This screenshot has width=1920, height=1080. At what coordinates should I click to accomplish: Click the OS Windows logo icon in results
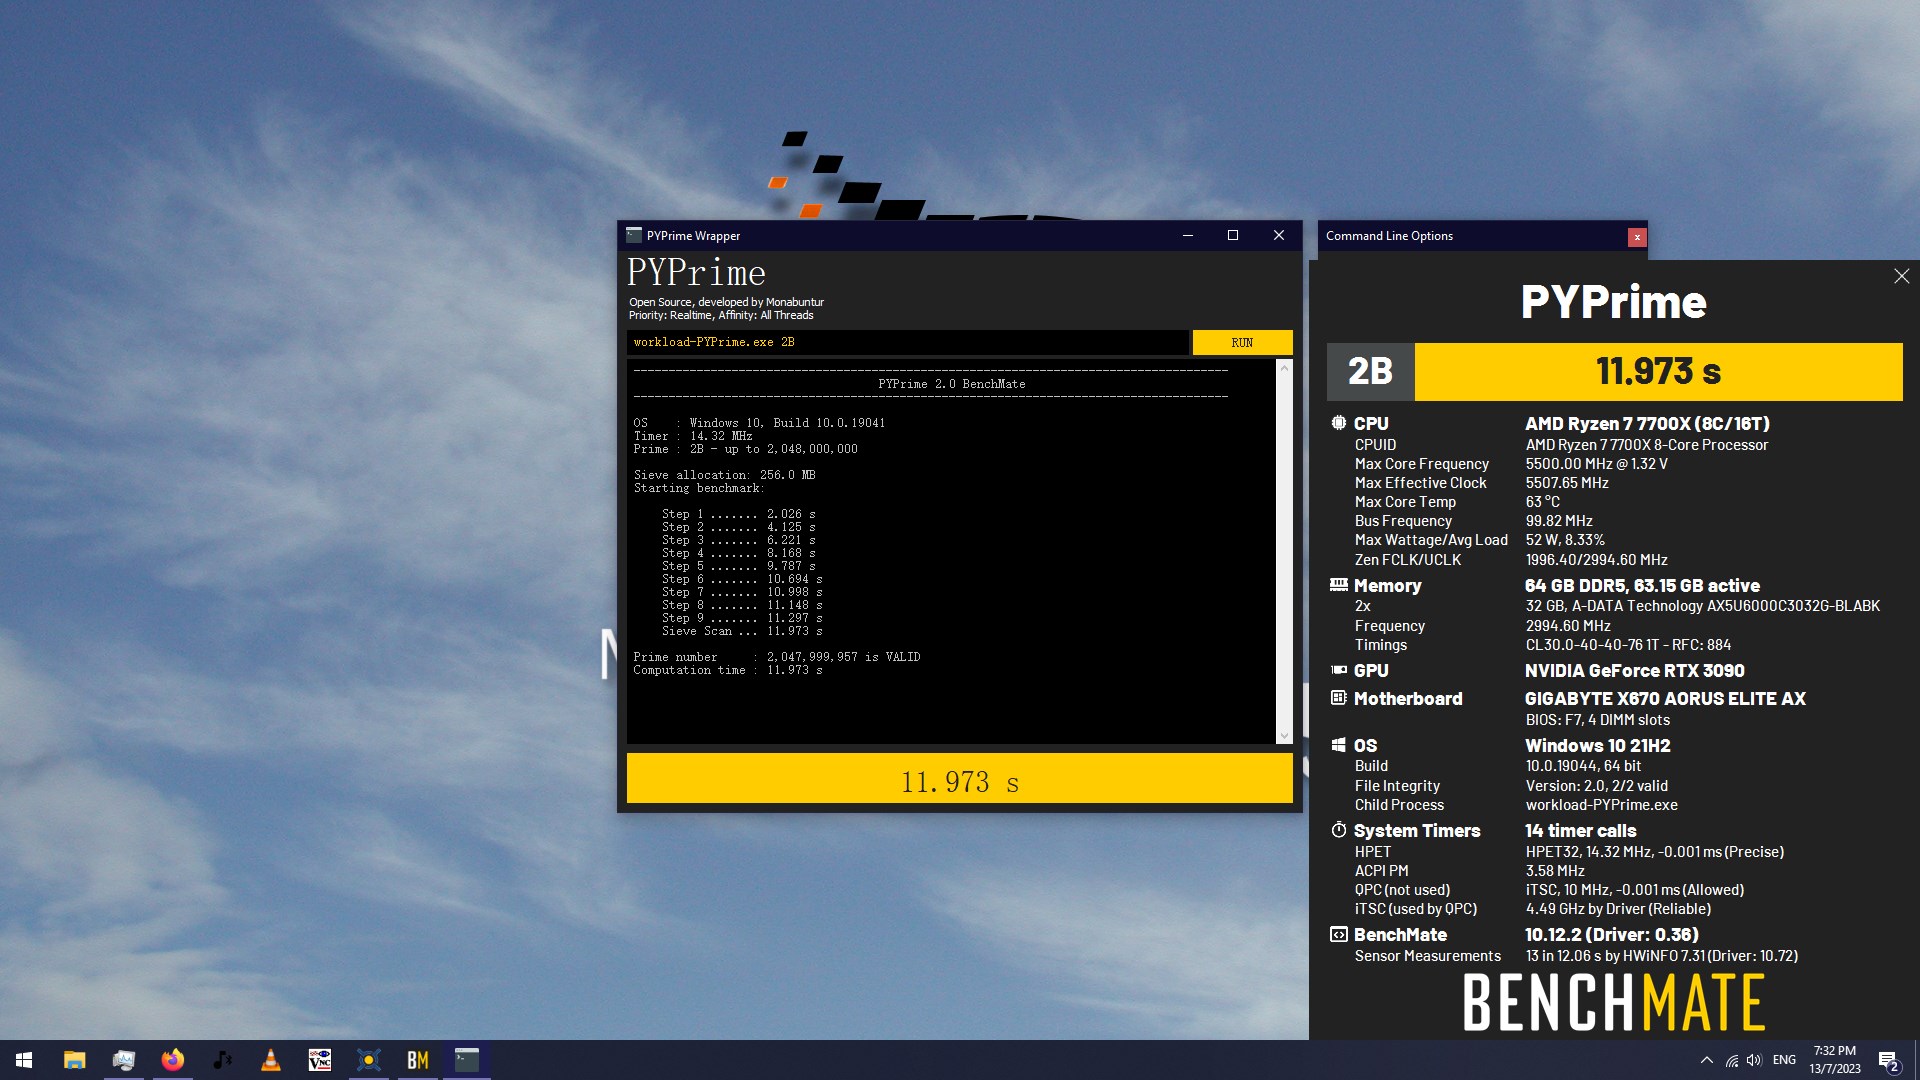[1338, 745]
